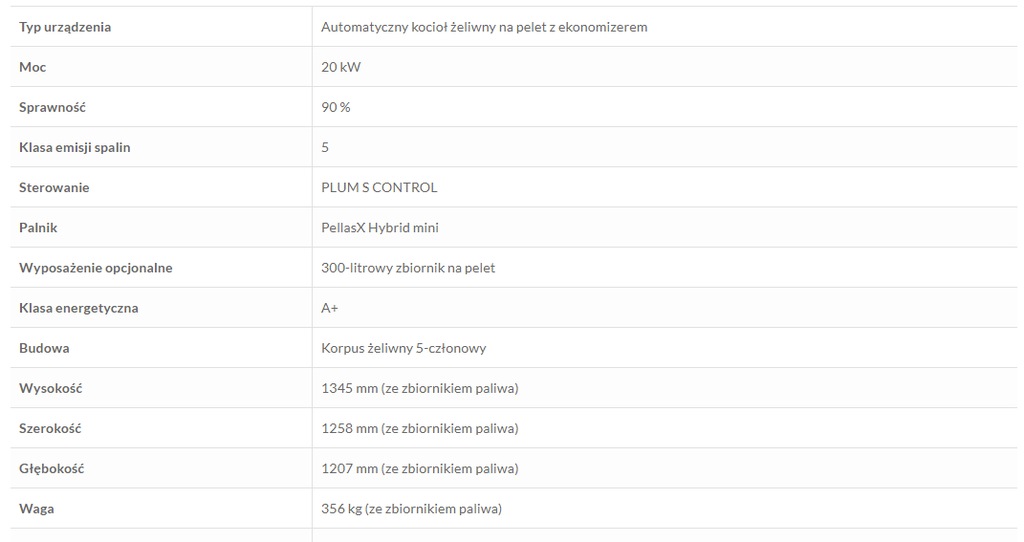Select the '90 %' efficiency value

[x=336, y=107]
